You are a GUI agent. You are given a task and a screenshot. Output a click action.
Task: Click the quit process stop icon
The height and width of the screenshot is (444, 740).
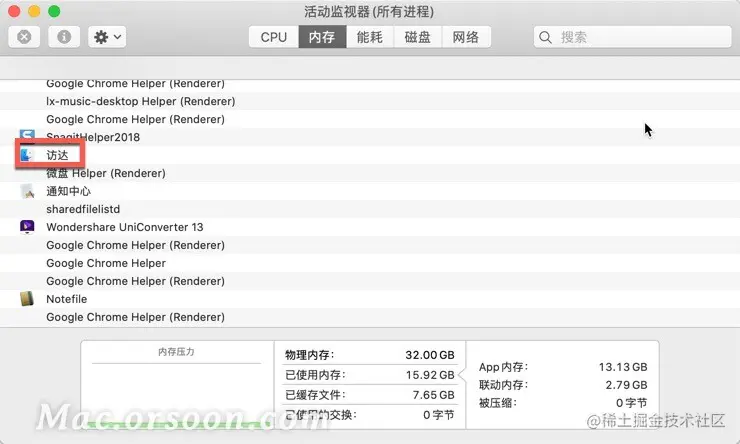(24, 37)
